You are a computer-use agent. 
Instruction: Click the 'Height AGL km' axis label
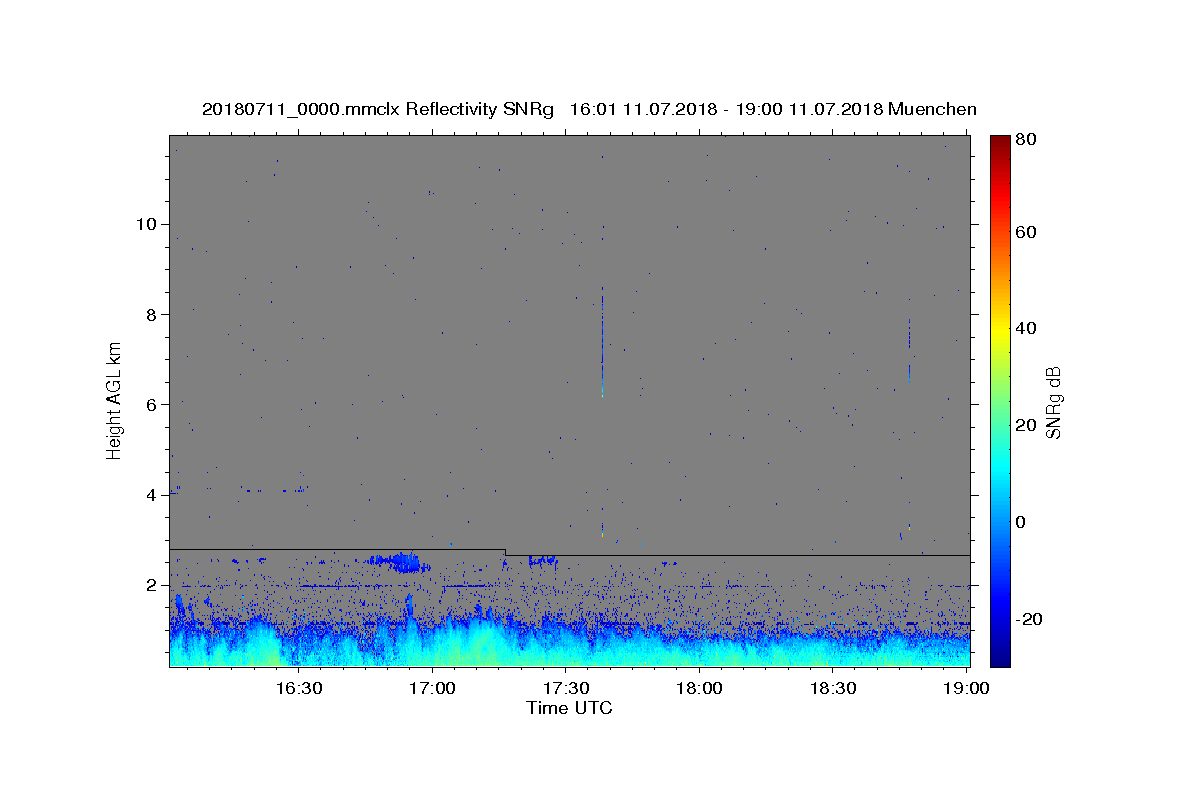pos(114,400)
